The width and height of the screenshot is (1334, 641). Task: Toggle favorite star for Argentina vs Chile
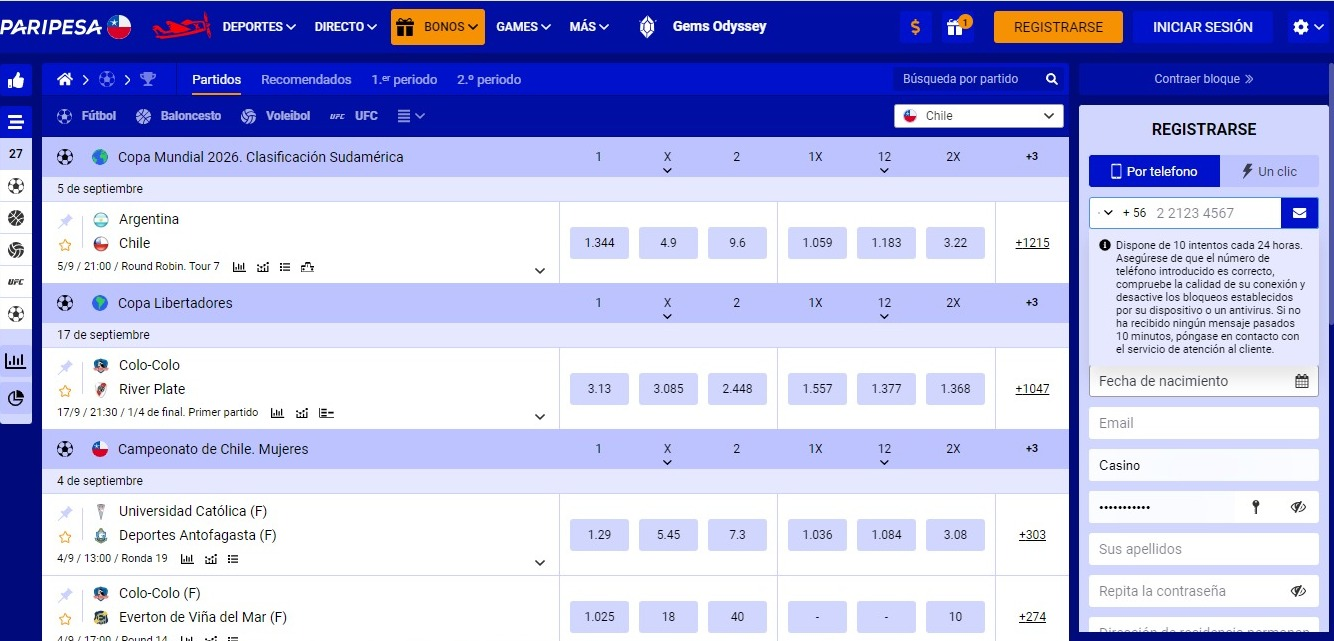point(65,244)
